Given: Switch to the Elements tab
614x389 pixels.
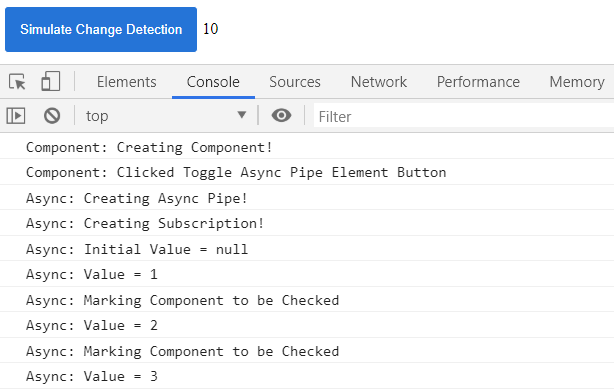Looking at the screenshot, I should tap(126, 82).
